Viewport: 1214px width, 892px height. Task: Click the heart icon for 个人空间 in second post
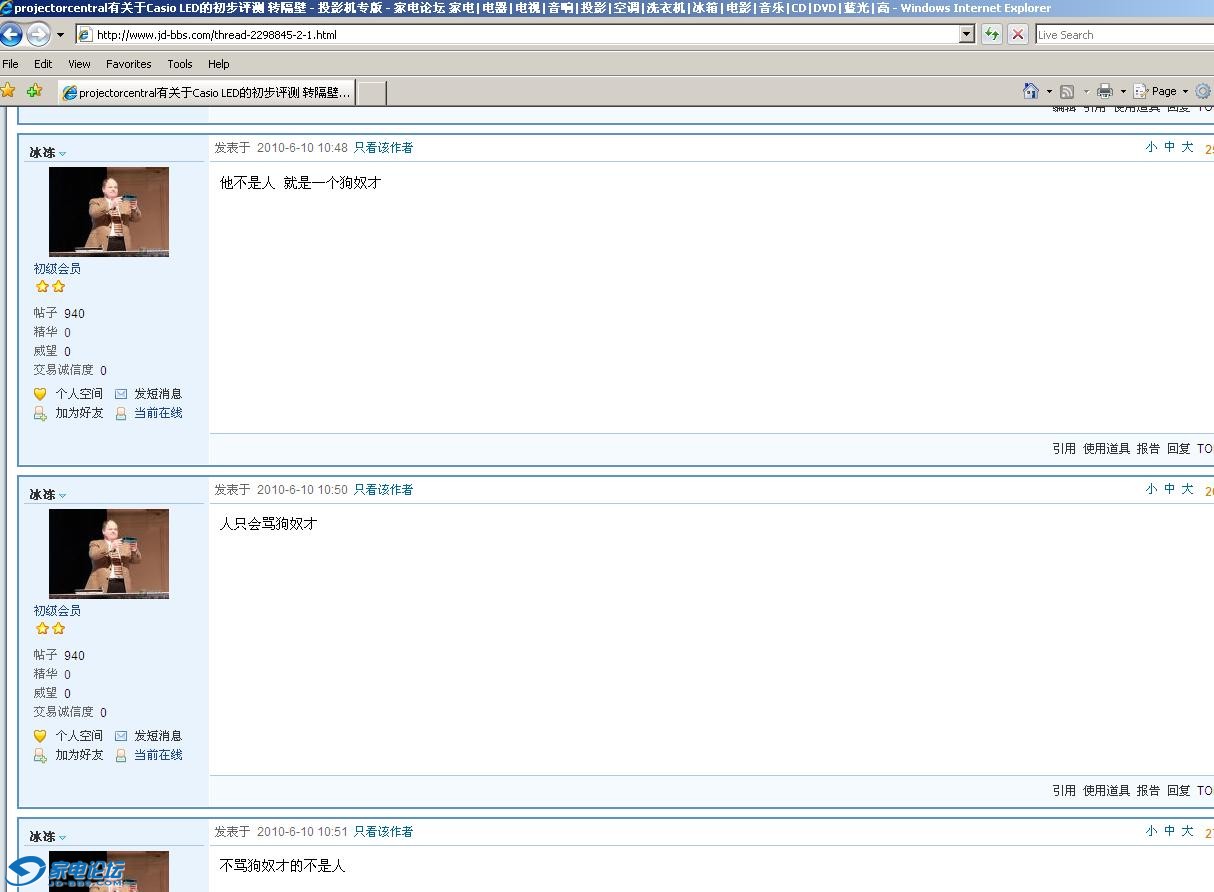(x=40, y=736)
